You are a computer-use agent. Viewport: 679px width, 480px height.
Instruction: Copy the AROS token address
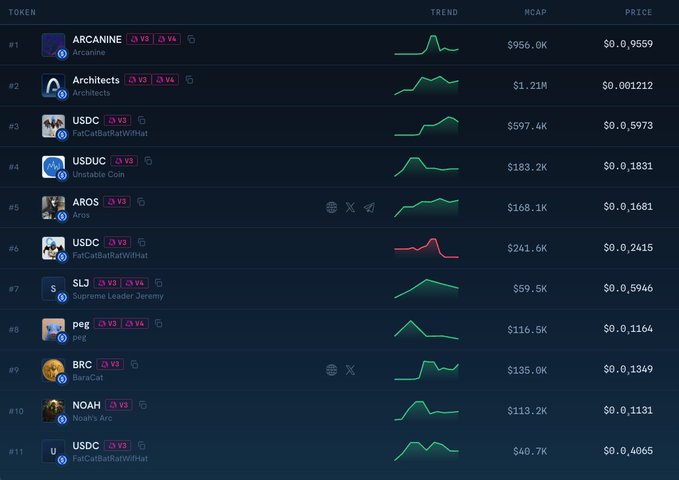141,201
